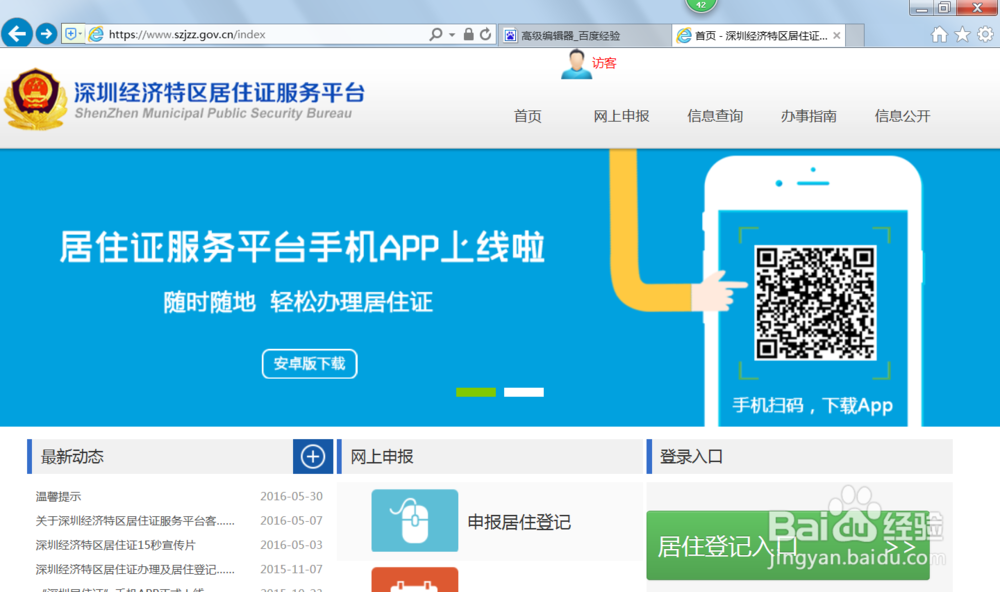Click the date 2015-11-07
Screen dimensions: 1000x592
(291, 569)
